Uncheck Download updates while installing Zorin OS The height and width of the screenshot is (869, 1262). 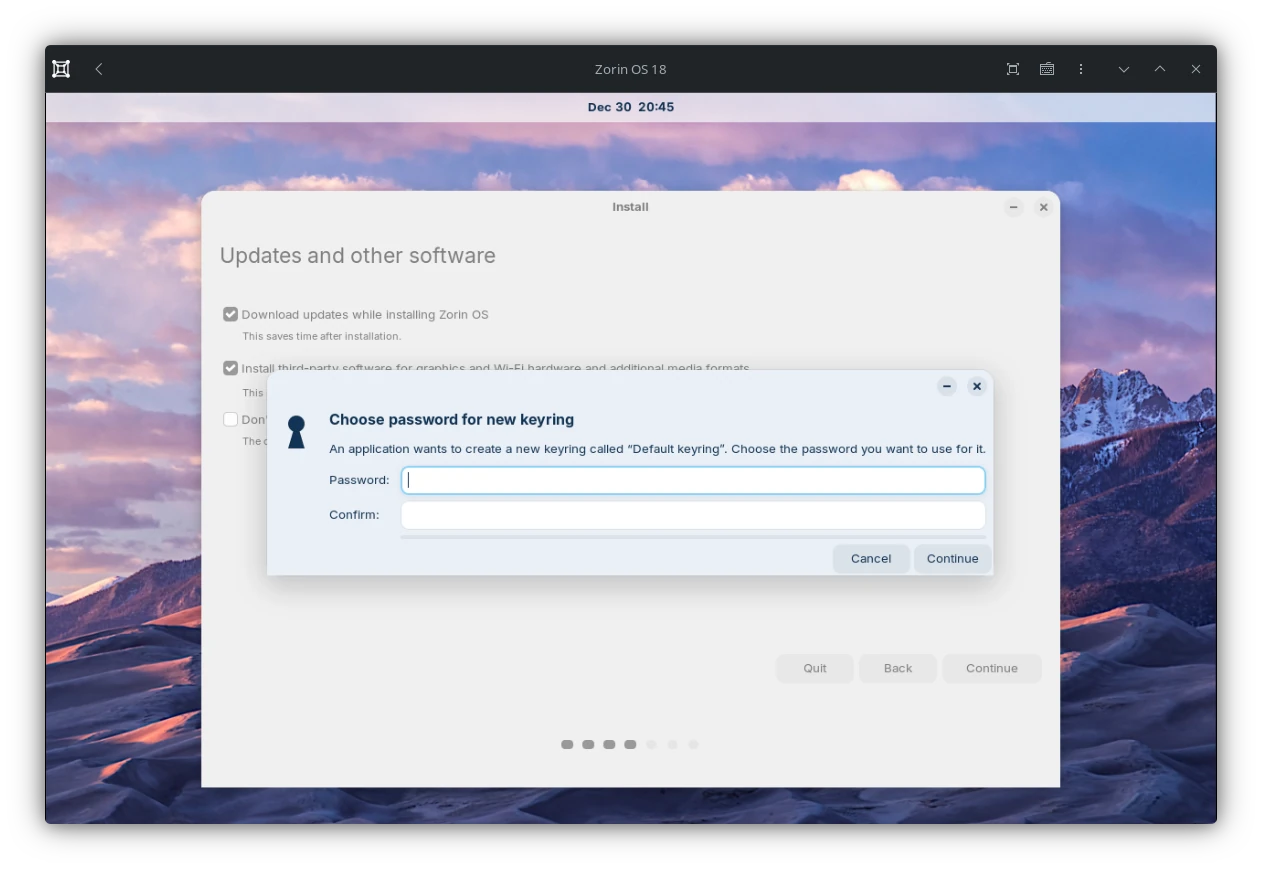tap(230, 314)
